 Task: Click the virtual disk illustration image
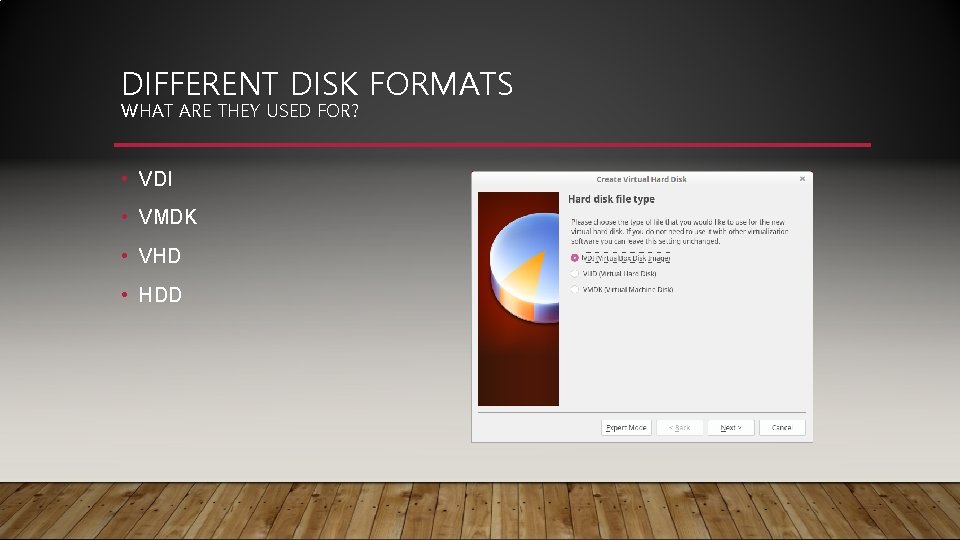pyautogui.click(x=519, y=299)
